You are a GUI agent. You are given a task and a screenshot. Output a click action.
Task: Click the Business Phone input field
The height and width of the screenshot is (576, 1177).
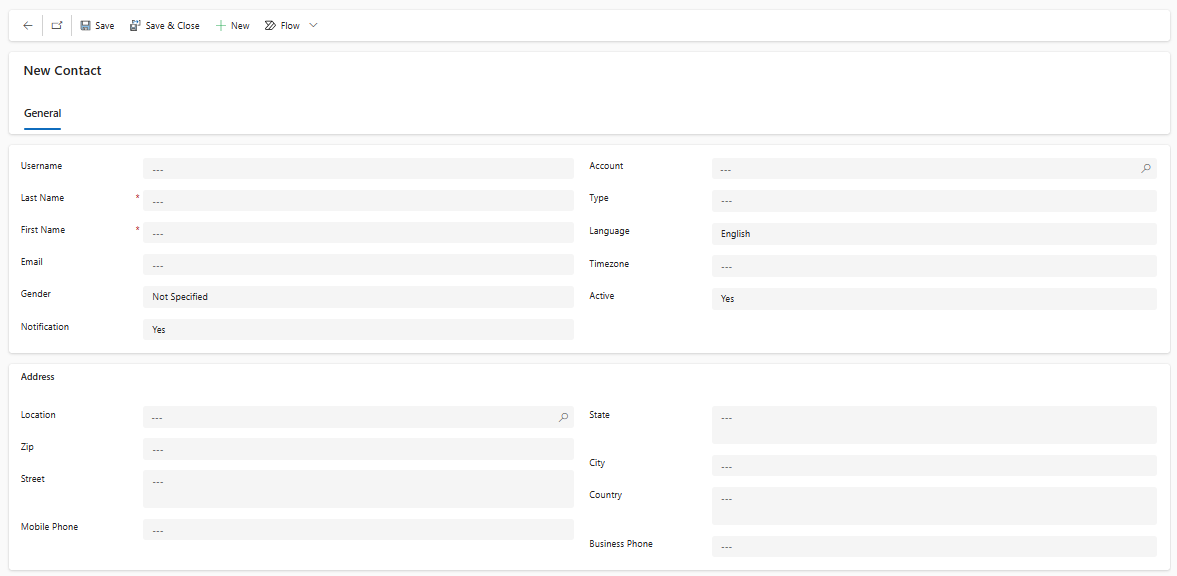(934, 546)
